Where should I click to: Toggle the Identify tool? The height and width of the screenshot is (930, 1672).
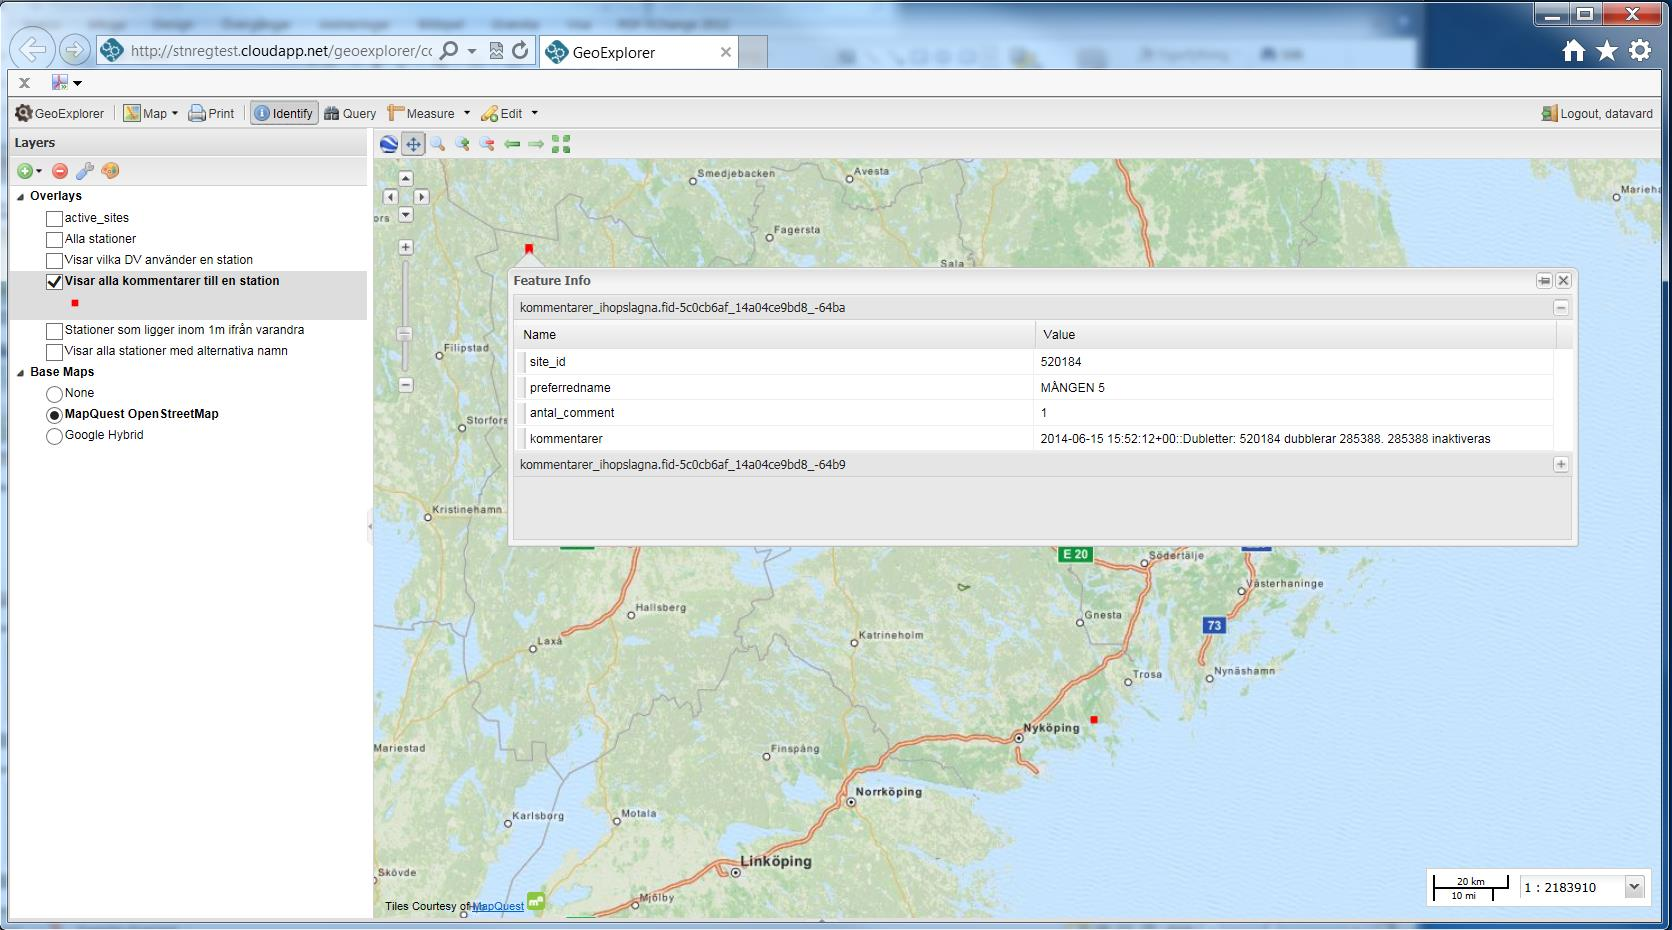coord(284,113)
